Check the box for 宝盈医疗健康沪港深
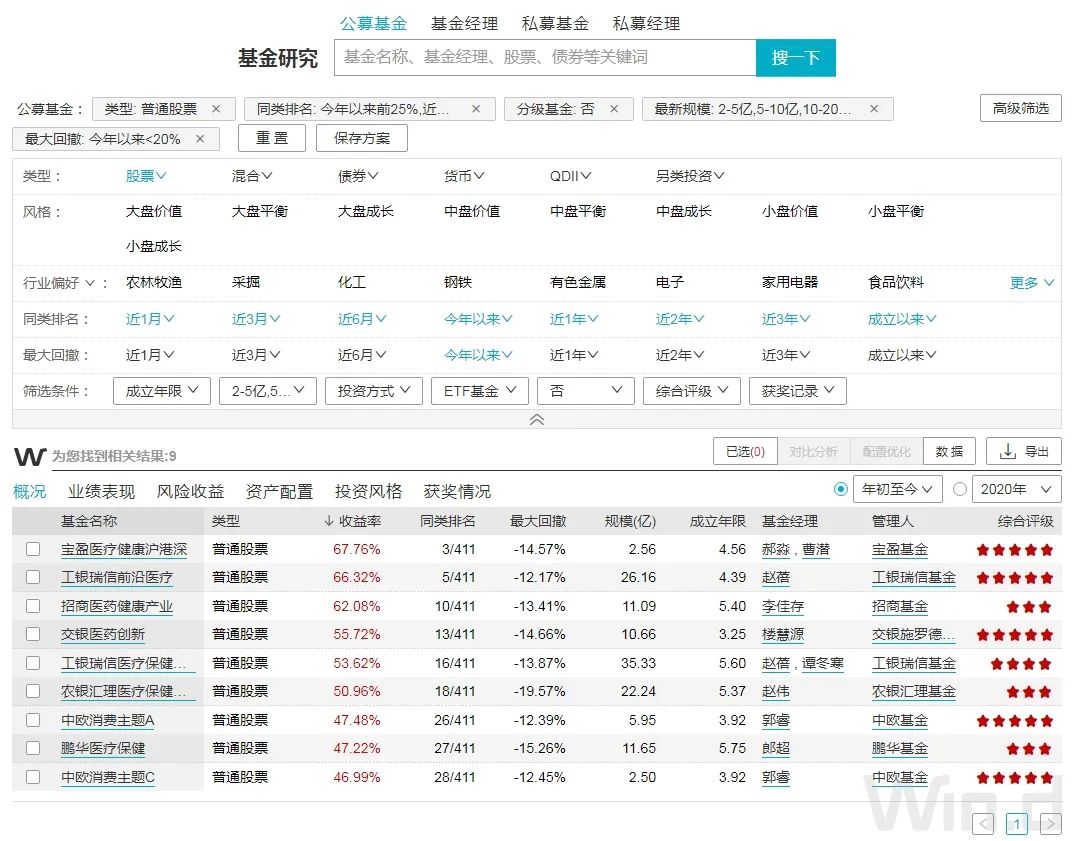Viewport: 1073px width, 841px height. pyautogui.click(x=33, y=549)
